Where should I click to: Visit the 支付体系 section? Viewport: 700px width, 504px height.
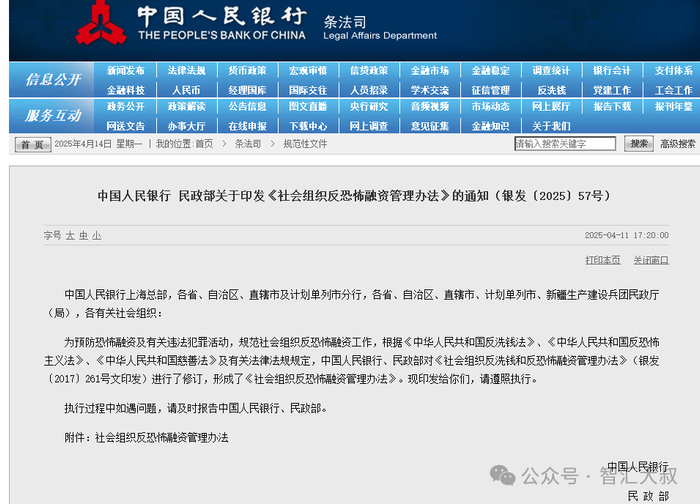[x=674, y=71]
